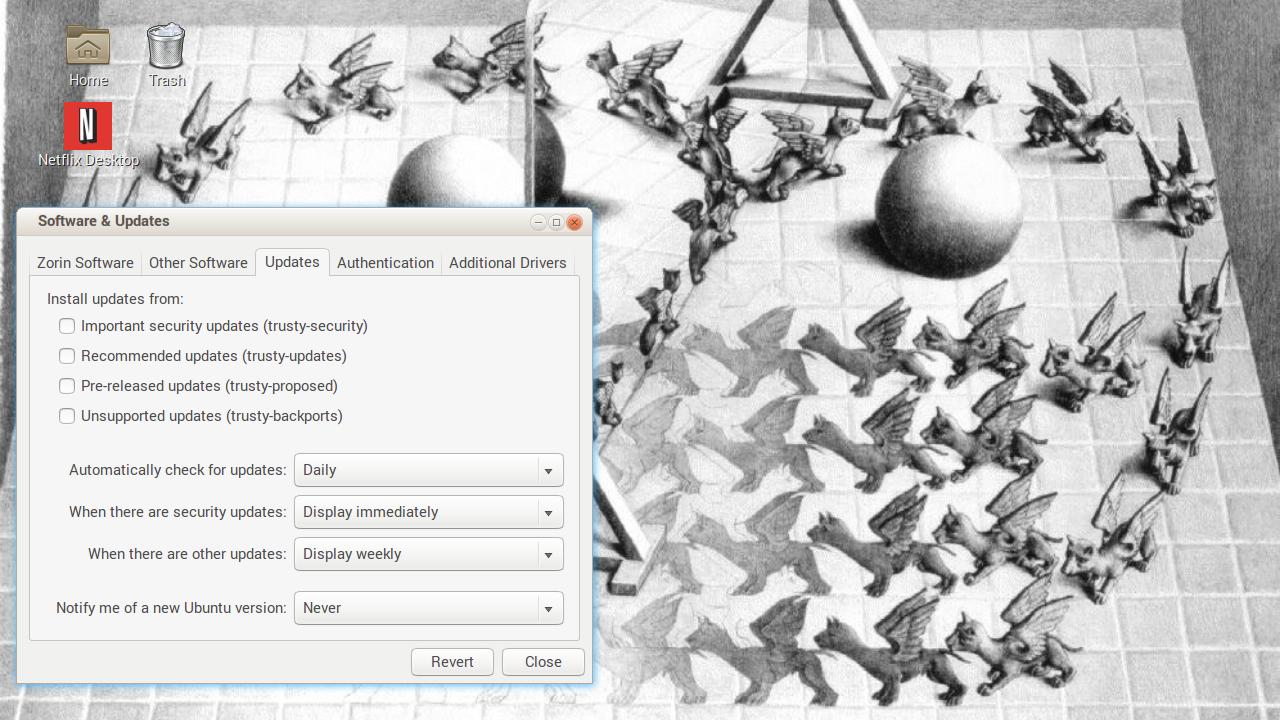
Task: Switch to the Zorin Software tab
Action: tap(85, 263)
